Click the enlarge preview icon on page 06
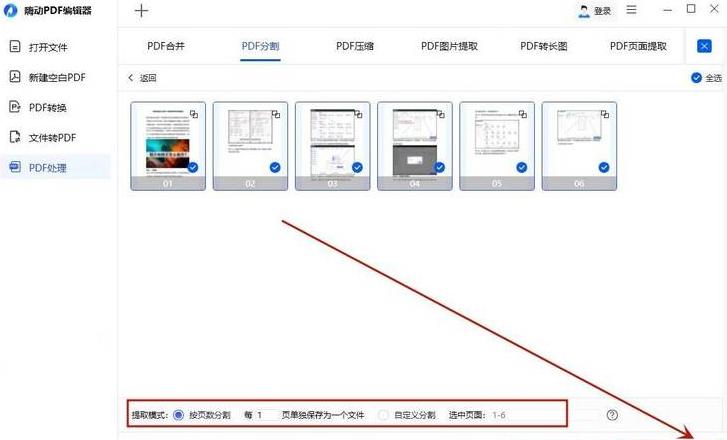 pos(605,114)
